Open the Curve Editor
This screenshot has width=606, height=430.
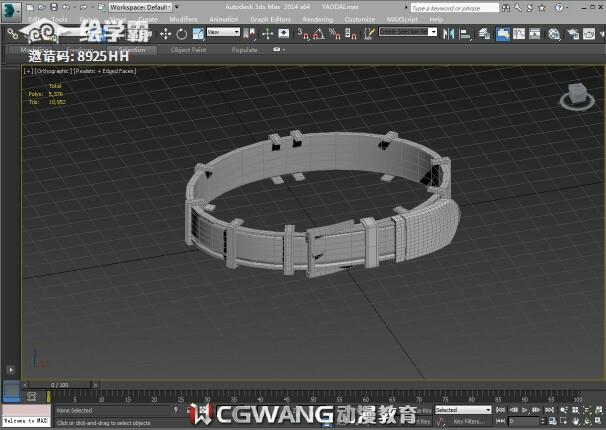tap(519, 34)
